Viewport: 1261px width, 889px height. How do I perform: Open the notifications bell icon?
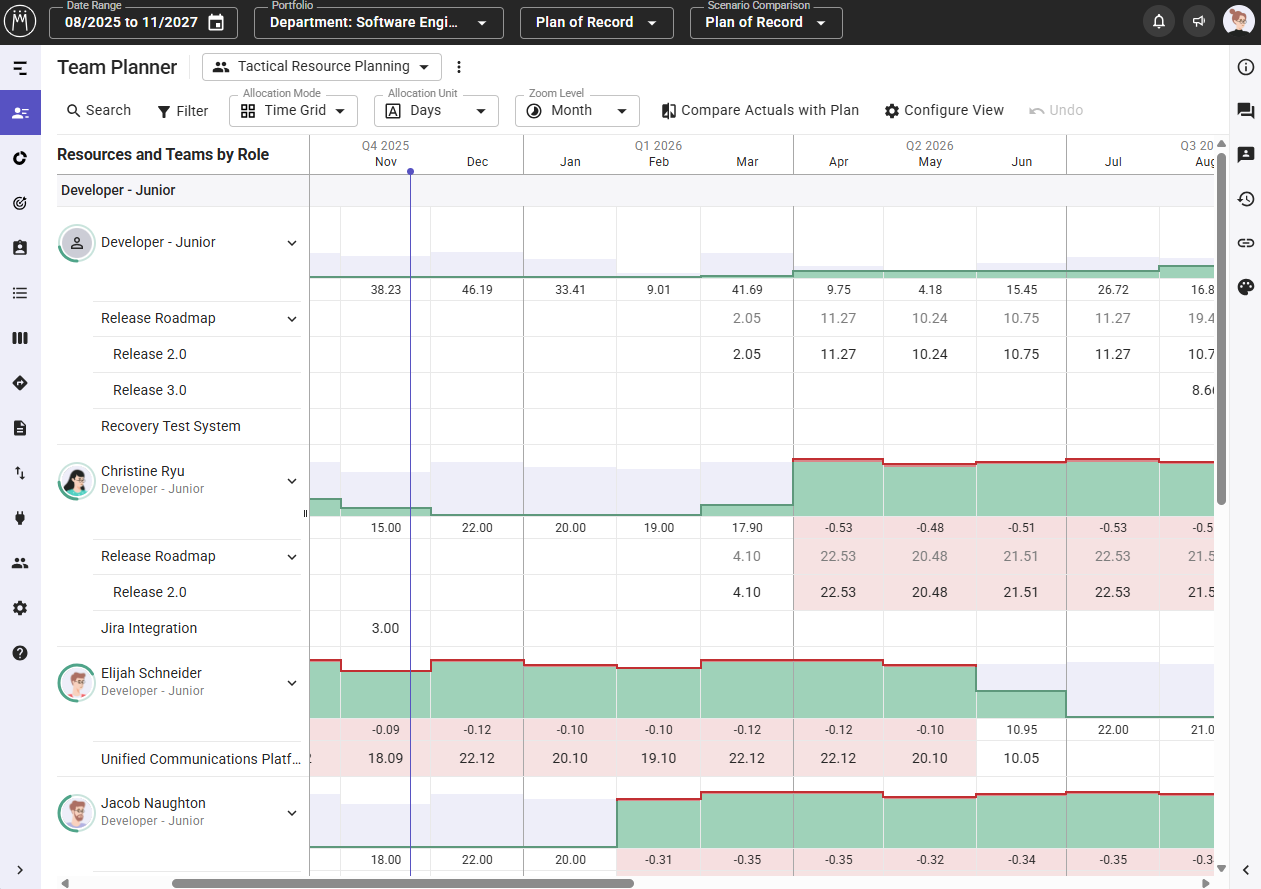[1159, 22]
